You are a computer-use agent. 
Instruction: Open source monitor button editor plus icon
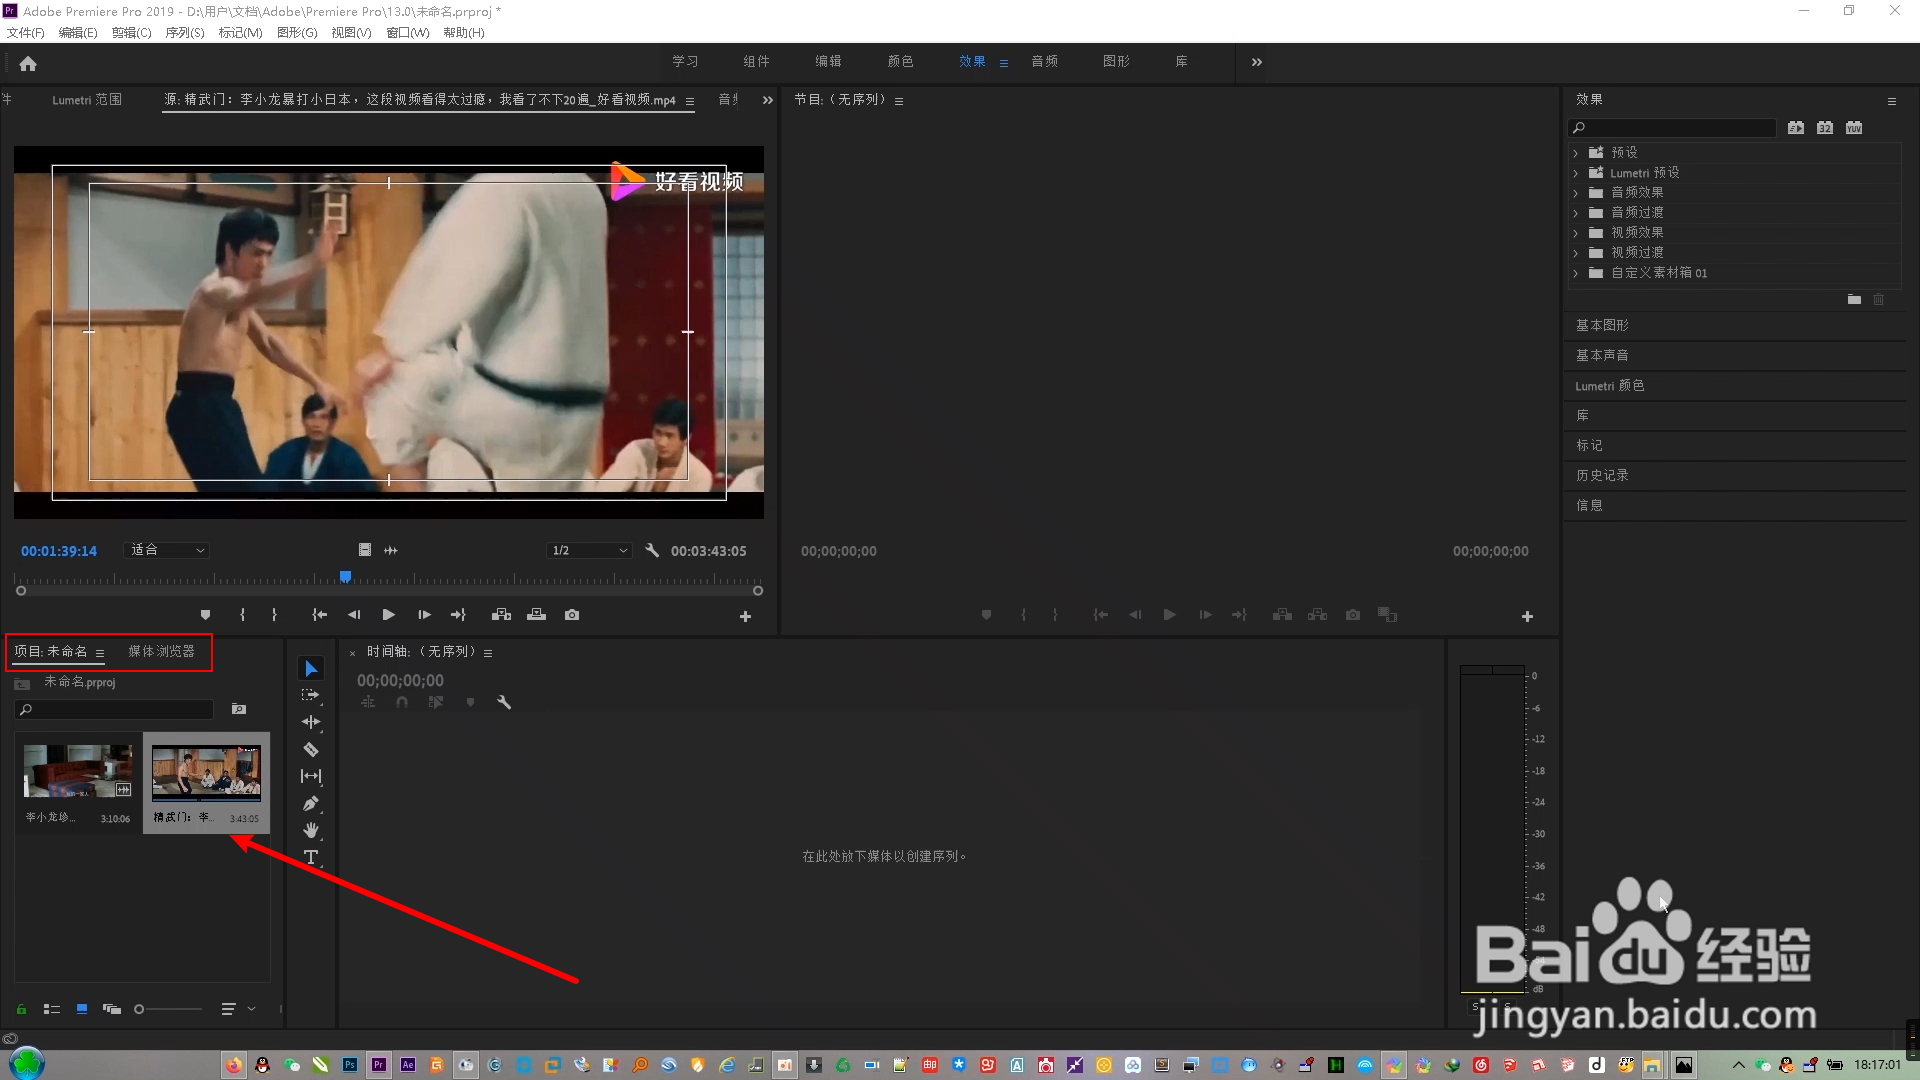pyautogui.click(x=745, y=617)
